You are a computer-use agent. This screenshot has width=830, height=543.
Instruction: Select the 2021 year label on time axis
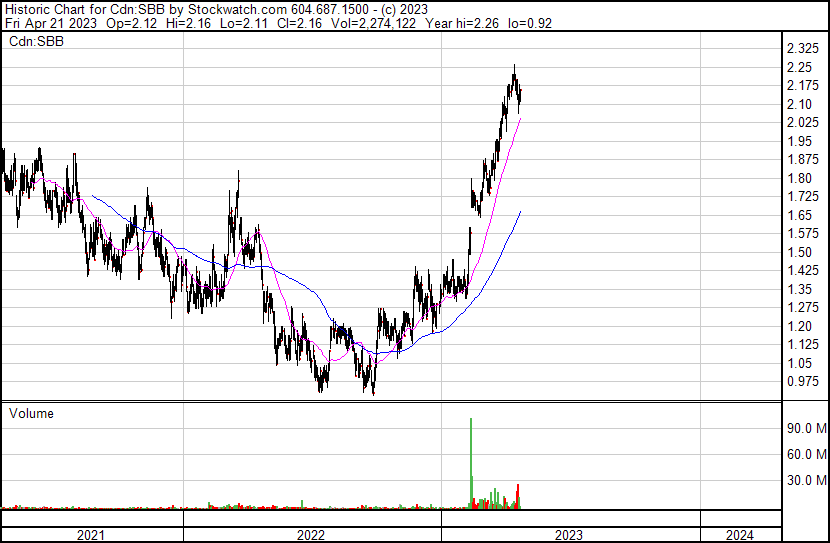pyautogui.click(x=92, y=535)
